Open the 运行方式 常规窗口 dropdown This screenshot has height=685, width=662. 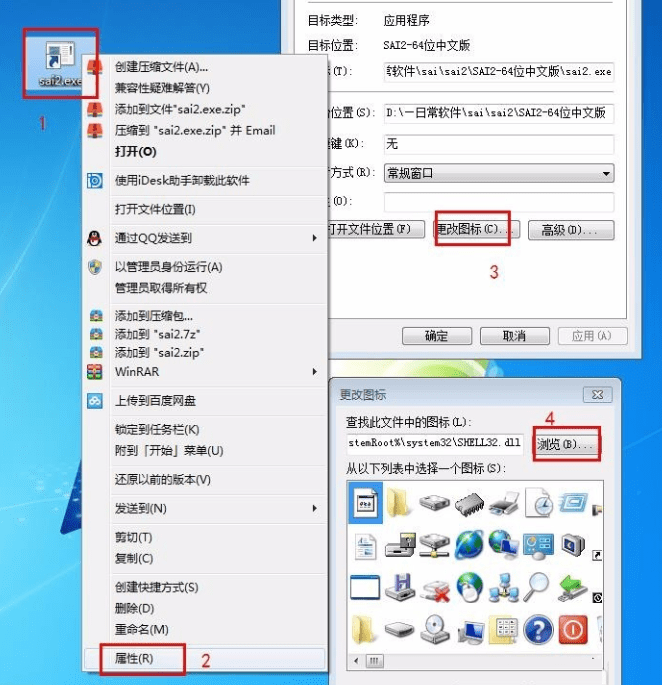499,173
